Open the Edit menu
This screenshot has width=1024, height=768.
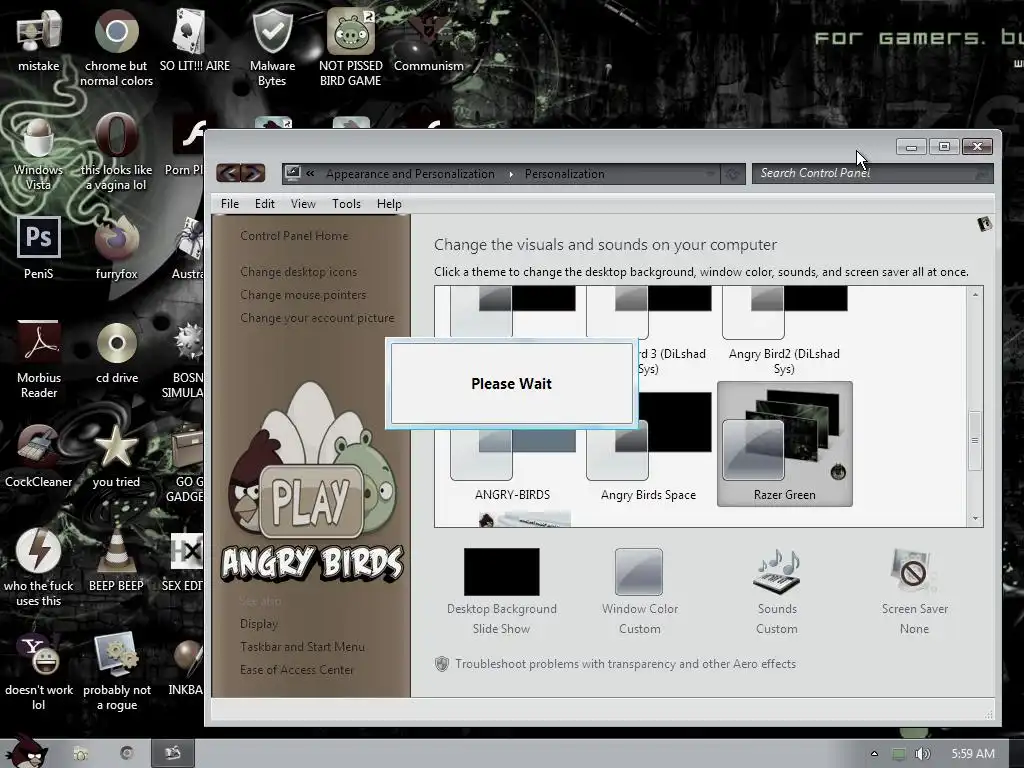pos(264,204)
